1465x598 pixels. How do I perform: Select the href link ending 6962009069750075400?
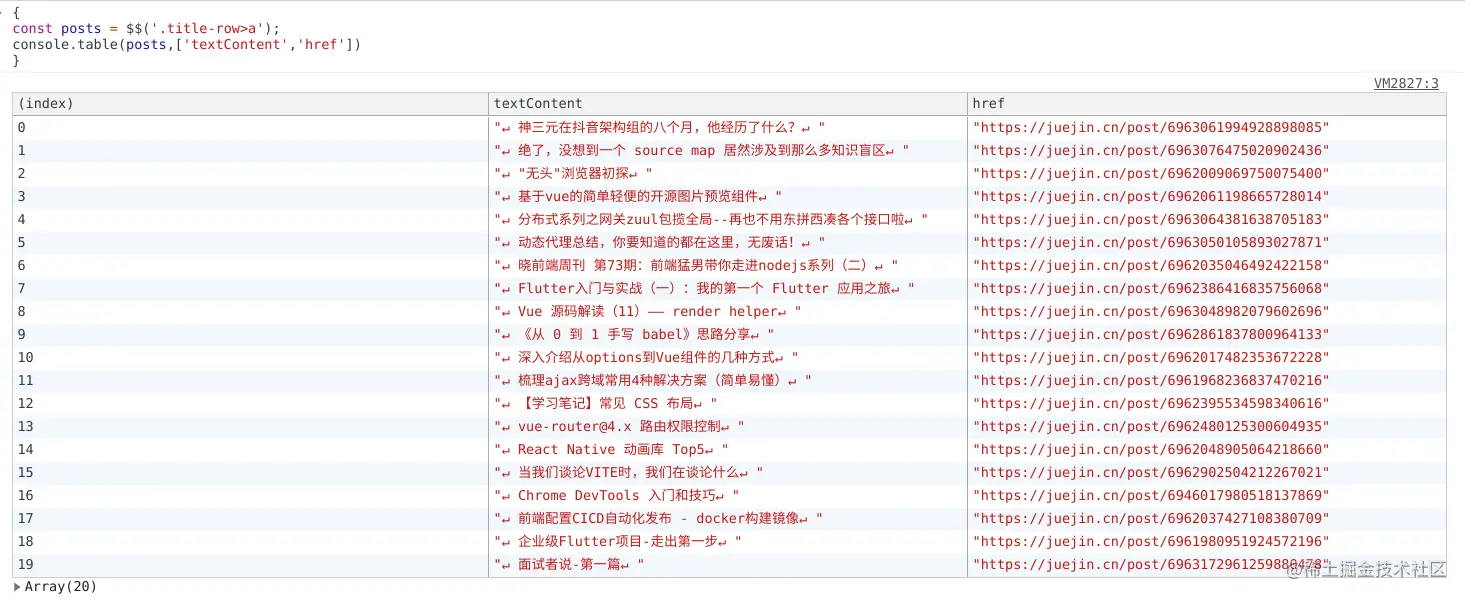1152,173
